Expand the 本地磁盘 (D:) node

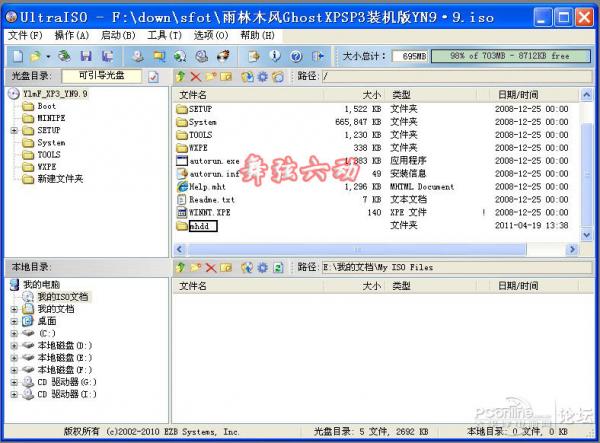(14, 346)
